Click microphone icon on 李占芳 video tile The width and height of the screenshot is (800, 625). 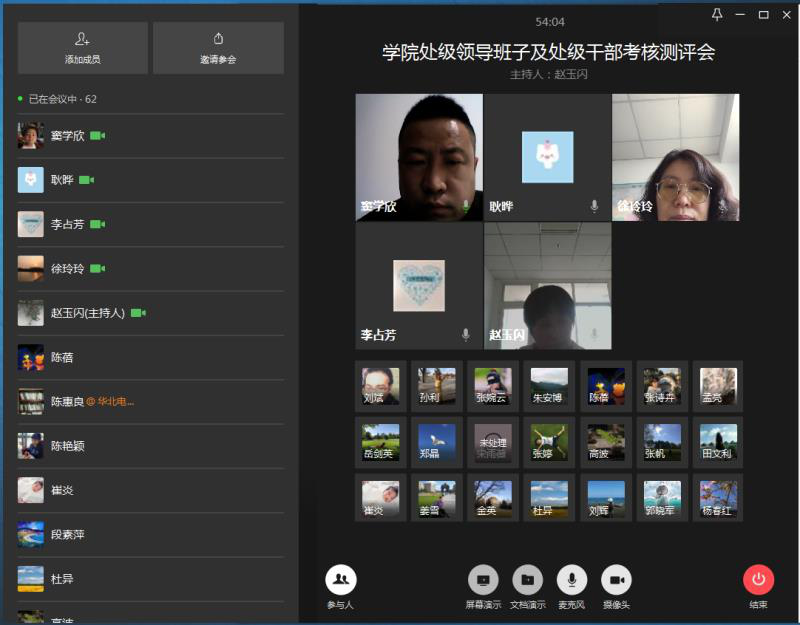pyautogui.click(x=466, y=334)
